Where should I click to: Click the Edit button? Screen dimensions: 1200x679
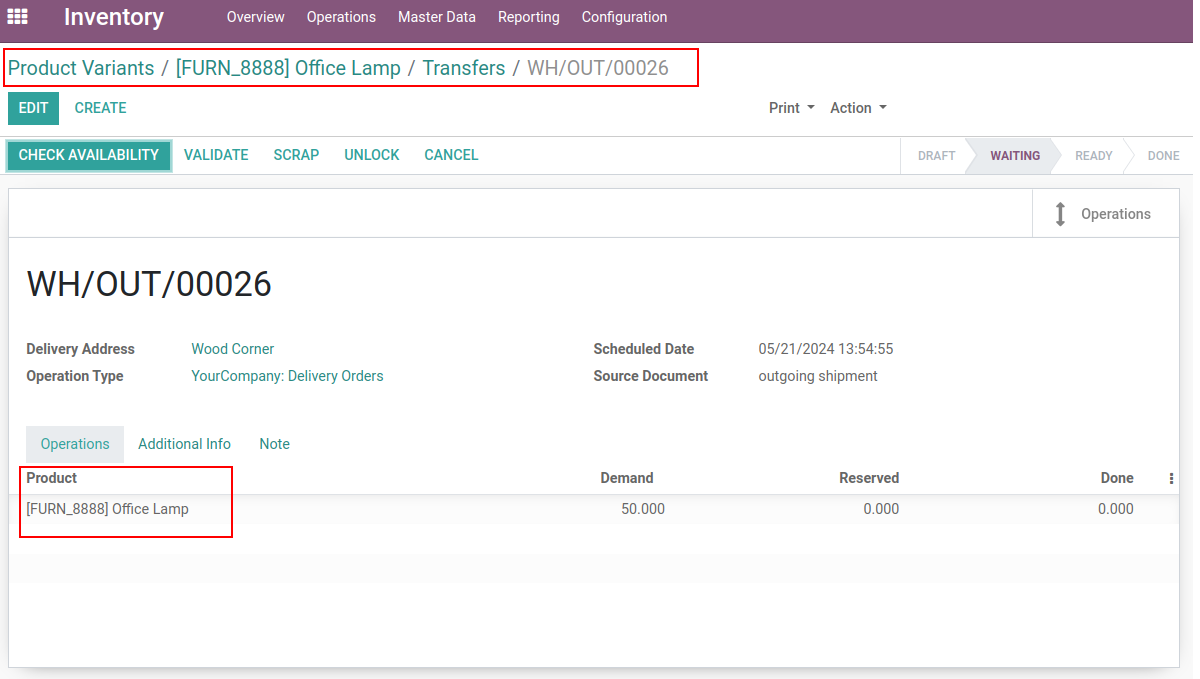[33, 108]
